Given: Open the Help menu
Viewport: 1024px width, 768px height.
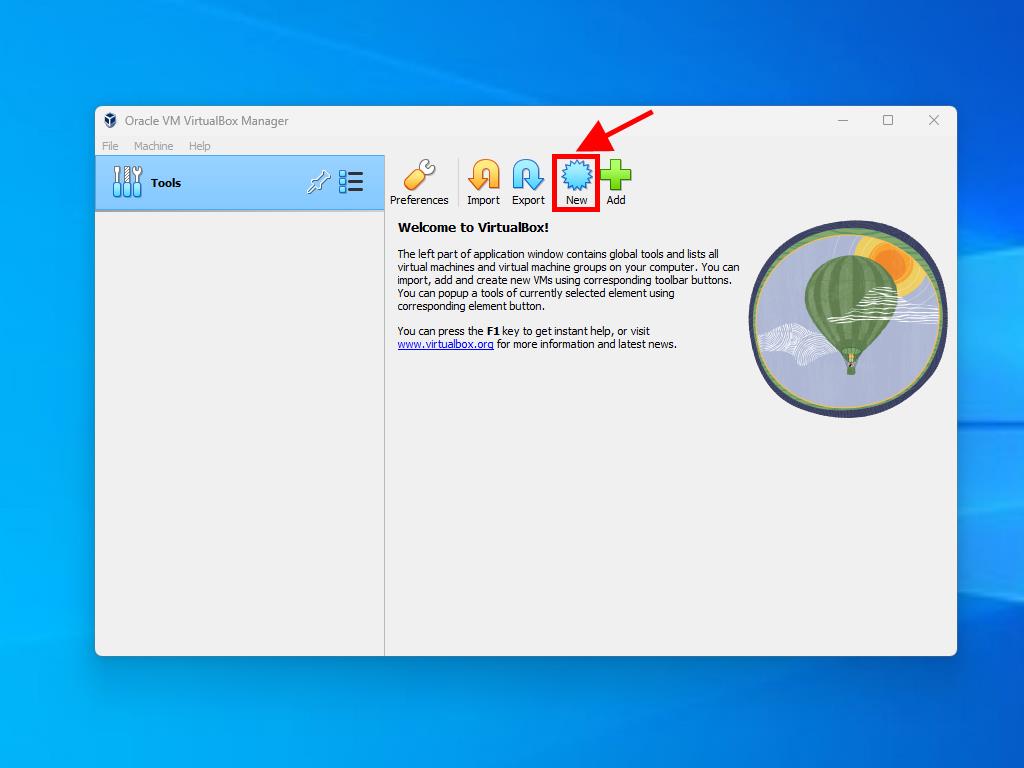Looking at the screenshot, I should (x=199, y=146).
